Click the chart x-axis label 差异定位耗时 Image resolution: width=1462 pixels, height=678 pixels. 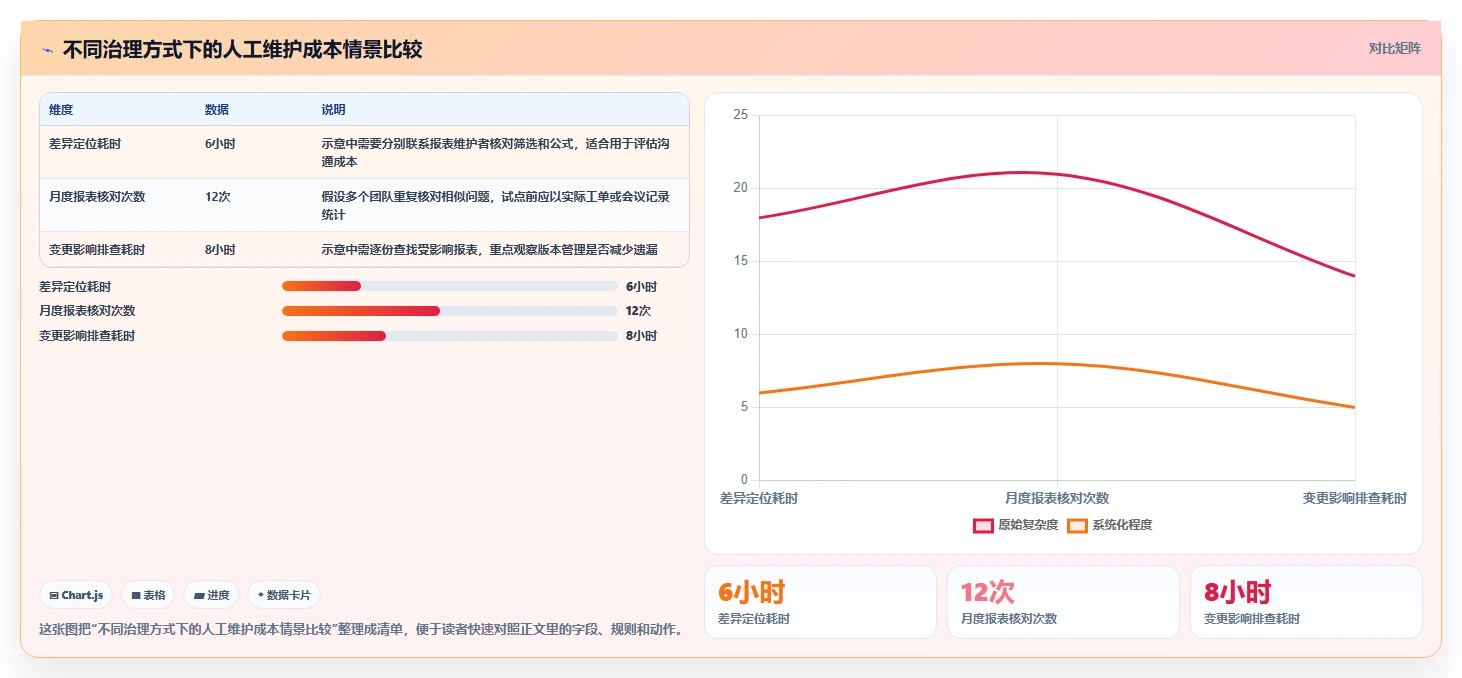(759, 498)
